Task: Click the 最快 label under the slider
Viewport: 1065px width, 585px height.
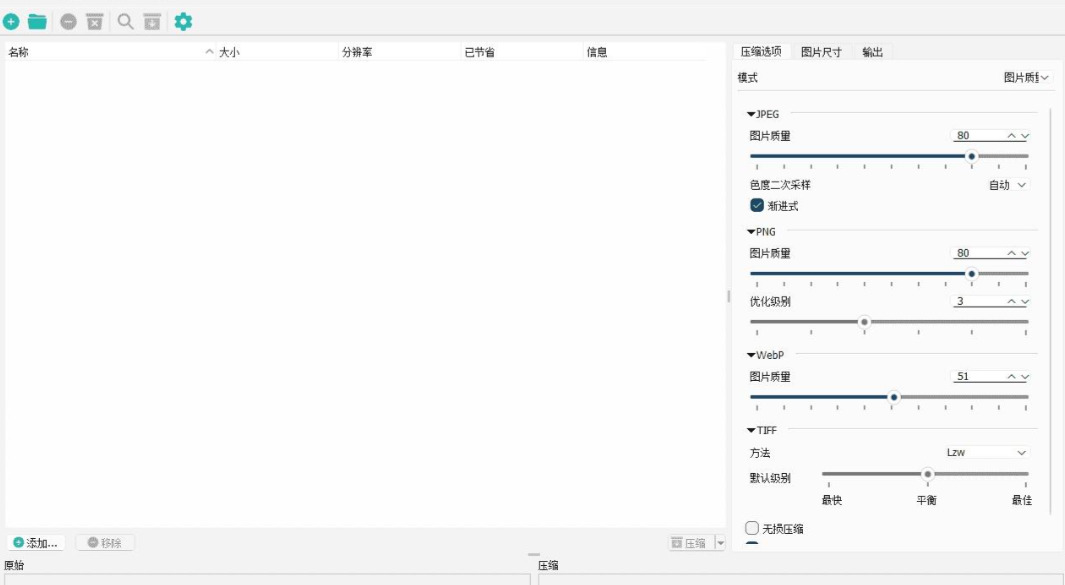Action: tap(831, 500)
